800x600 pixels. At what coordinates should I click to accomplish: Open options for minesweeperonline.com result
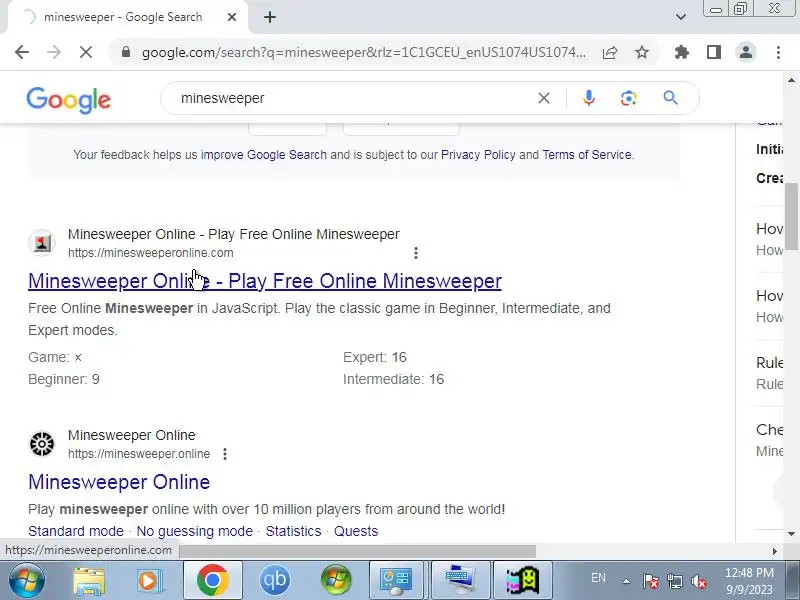[416, 253]
